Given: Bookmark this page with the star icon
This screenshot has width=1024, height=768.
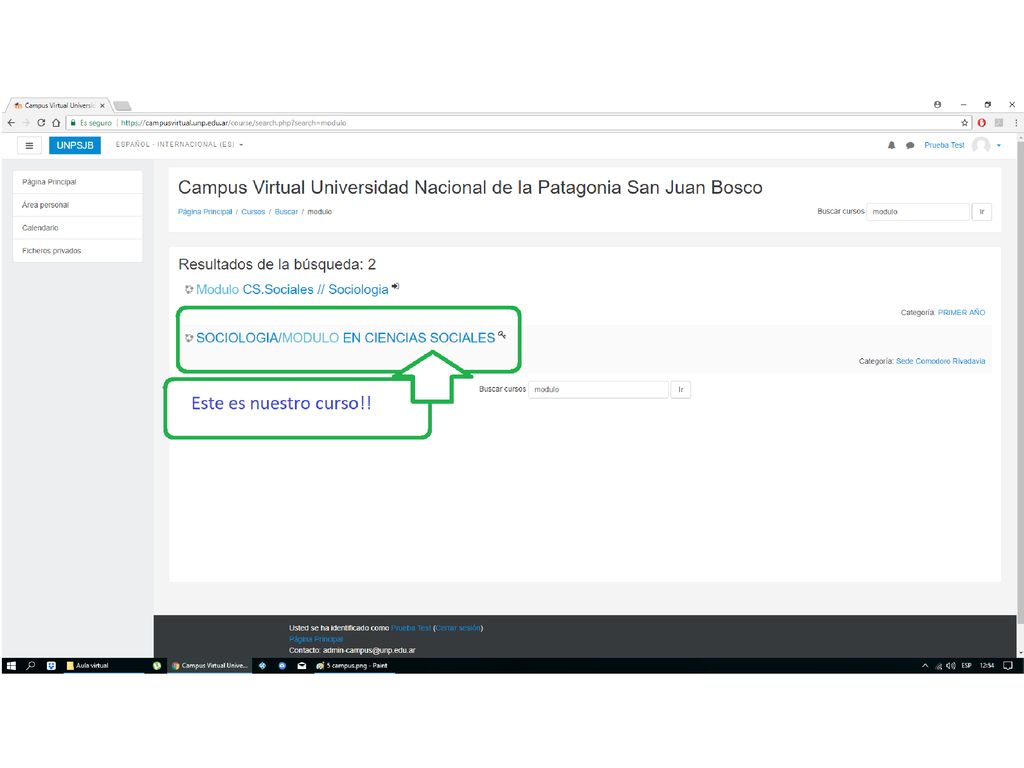Looking at the screenshot, I should [965, 123].
